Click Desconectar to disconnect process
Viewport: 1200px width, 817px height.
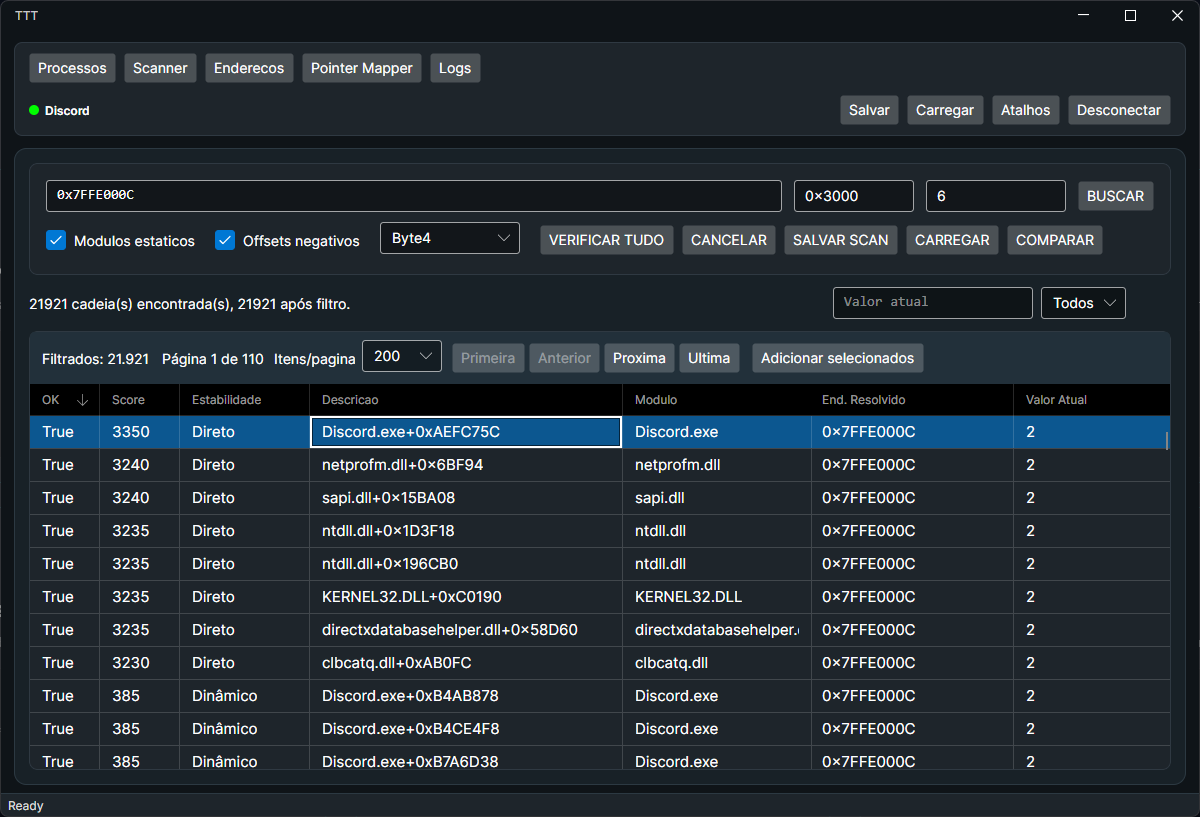click(1118, 110)
